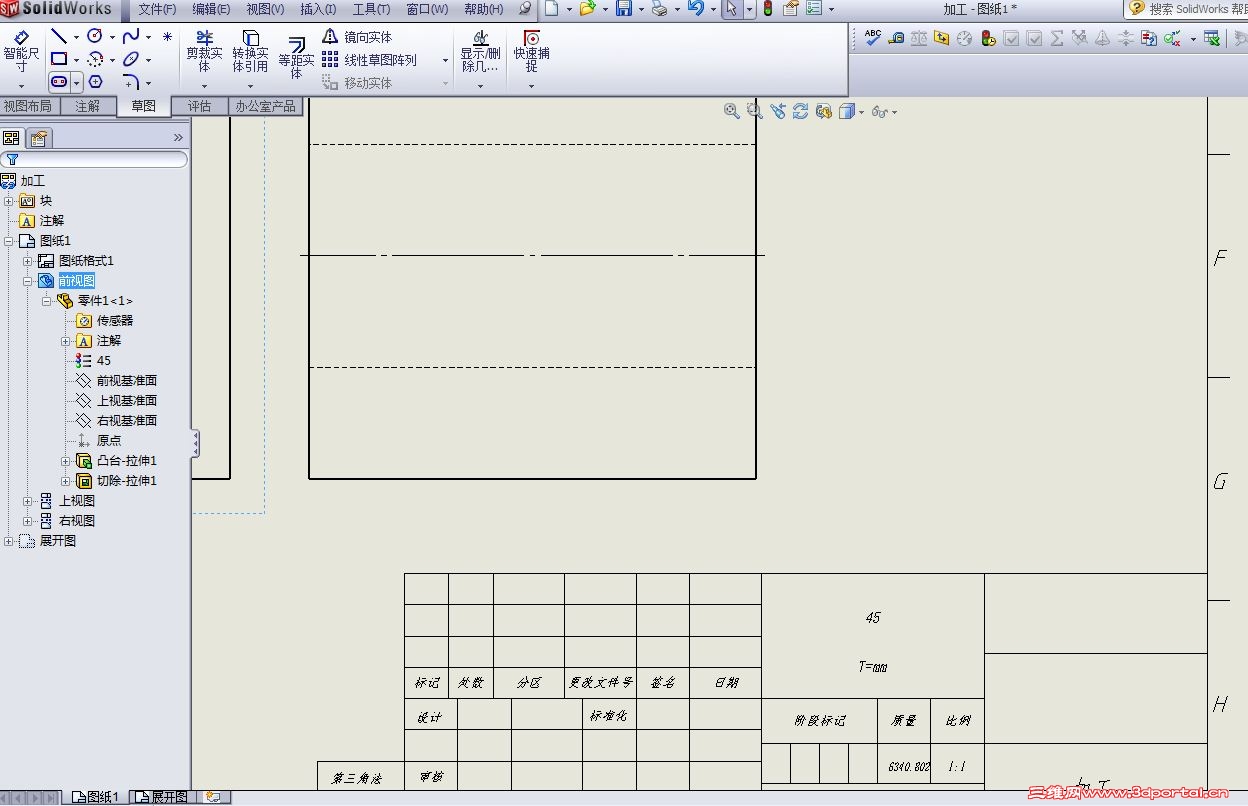Click the Zoom to Fit icon
The height and width of the screenshot is (806, 1248).
pyautogui.click(x=732, y=111)
